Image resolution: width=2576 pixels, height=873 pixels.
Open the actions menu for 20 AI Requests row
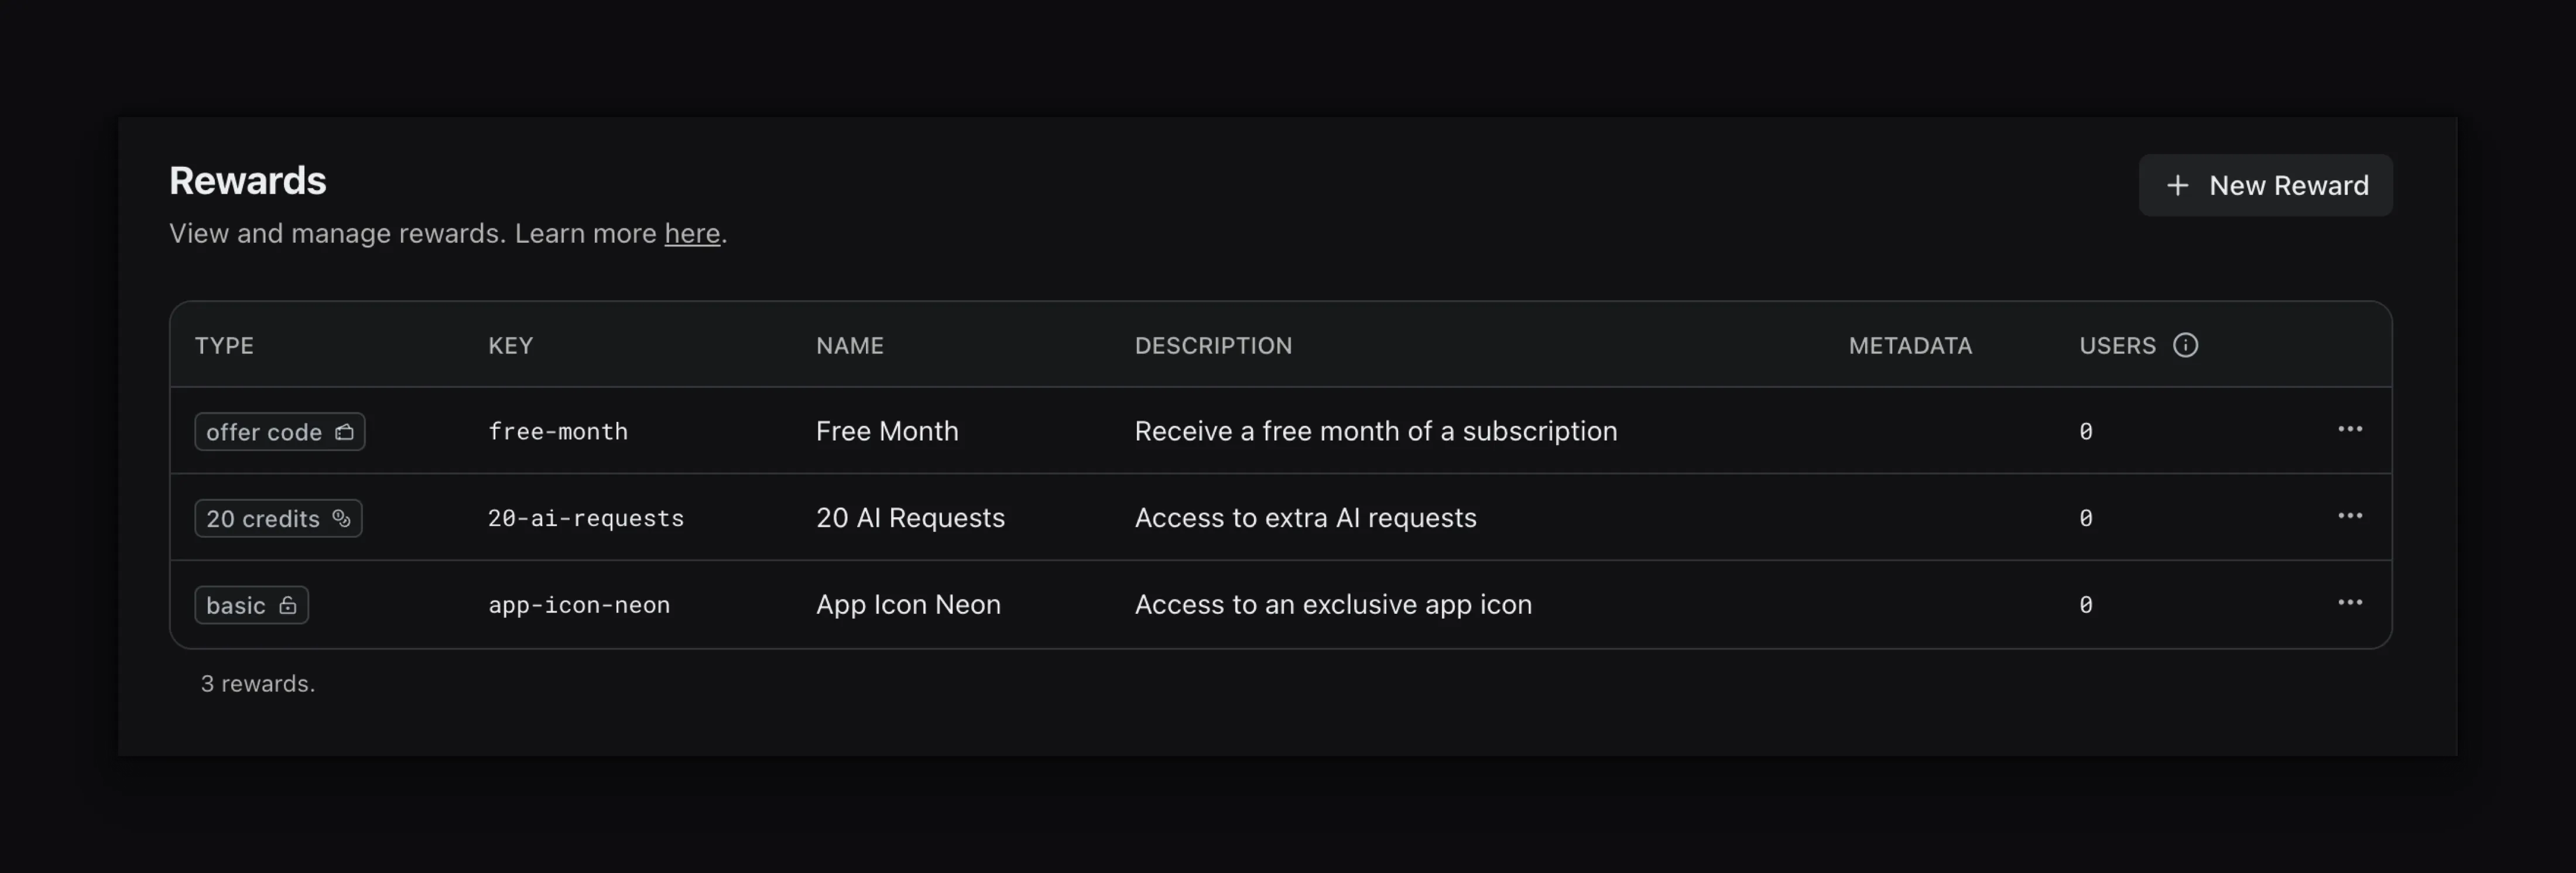tap(2349, 516)
